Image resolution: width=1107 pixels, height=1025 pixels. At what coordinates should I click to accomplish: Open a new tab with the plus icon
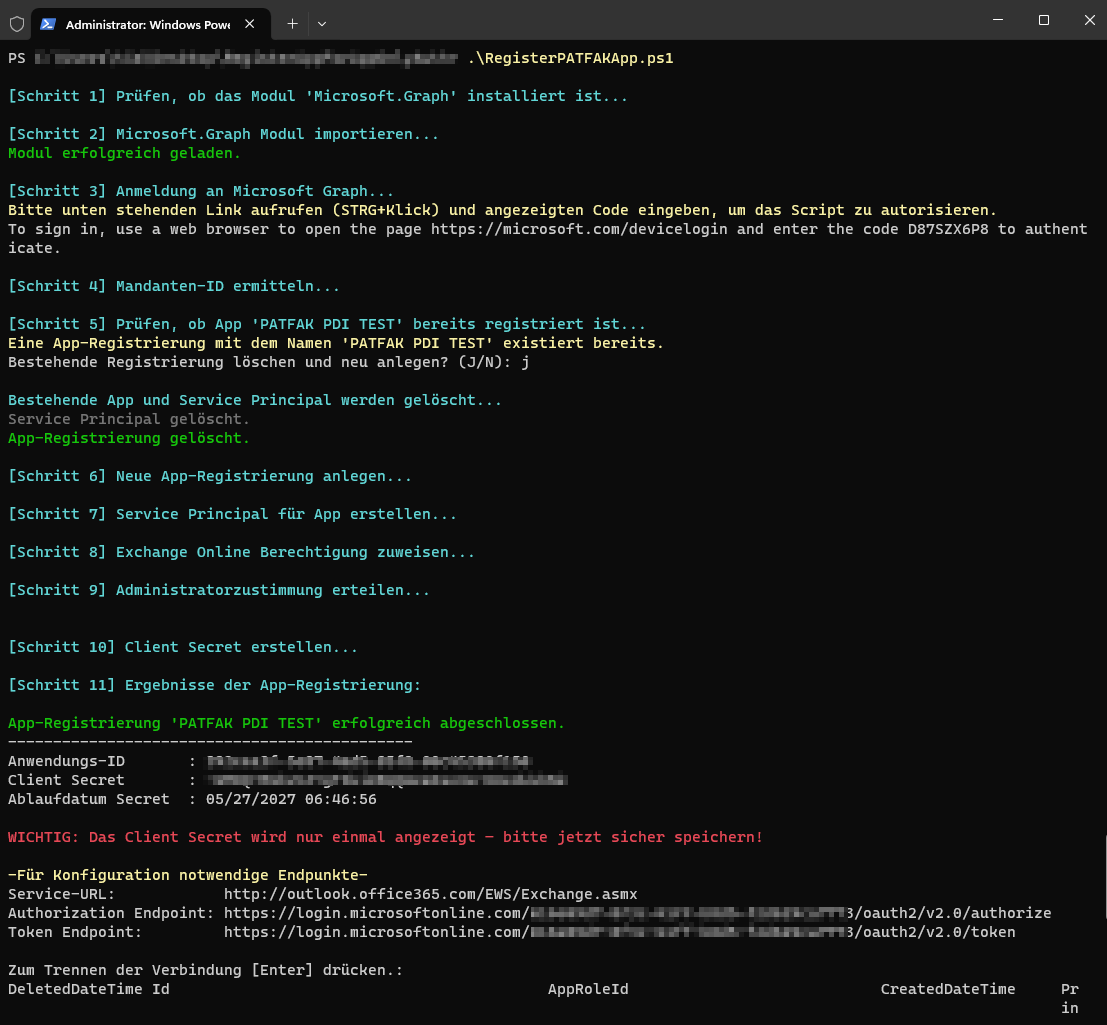click(x=292, y=23)
